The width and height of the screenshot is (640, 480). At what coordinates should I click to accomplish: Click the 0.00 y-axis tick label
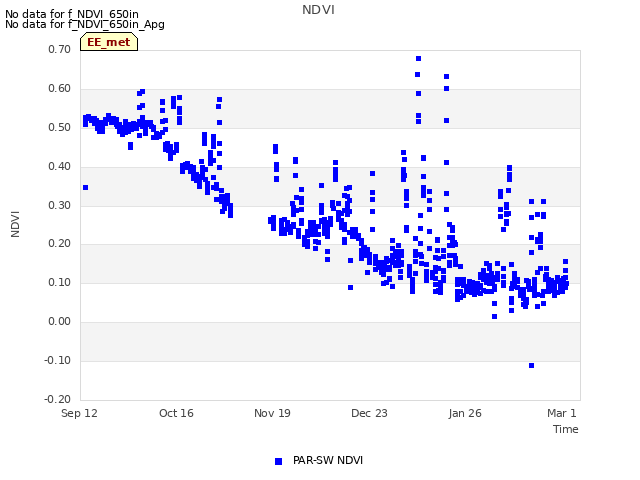[60, 322]
